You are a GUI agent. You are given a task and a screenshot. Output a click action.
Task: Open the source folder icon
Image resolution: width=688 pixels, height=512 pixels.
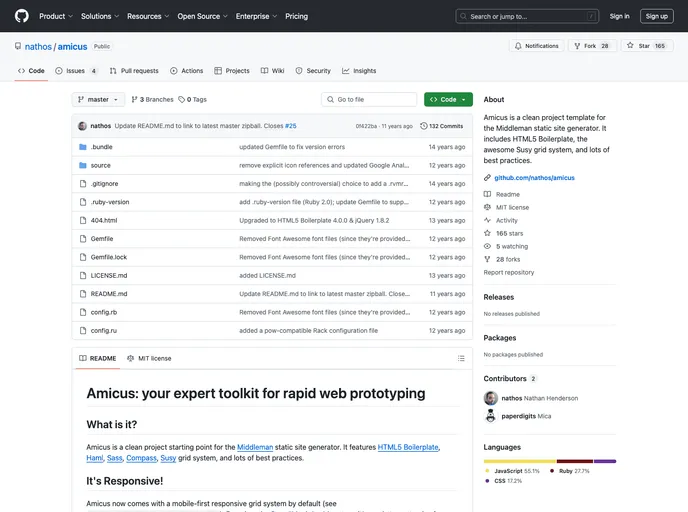[x=82, y=165]
